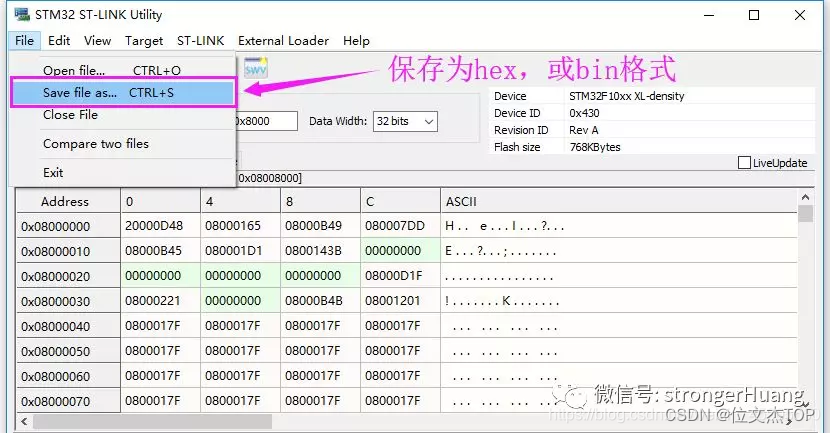Click address row 0x08000020

tap(68, 276)
